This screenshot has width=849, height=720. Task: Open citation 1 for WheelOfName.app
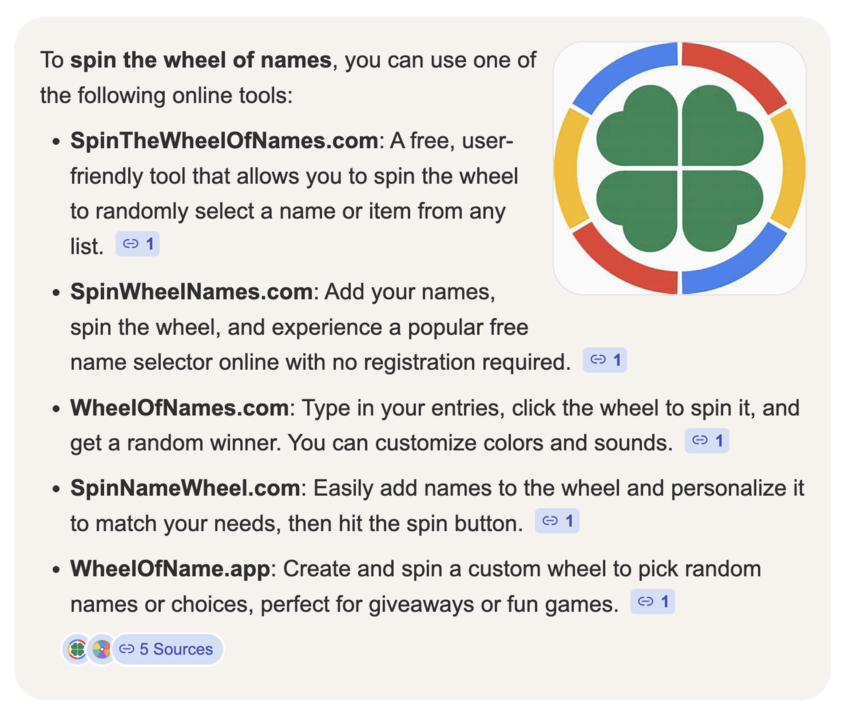click(x=653, y=601)
